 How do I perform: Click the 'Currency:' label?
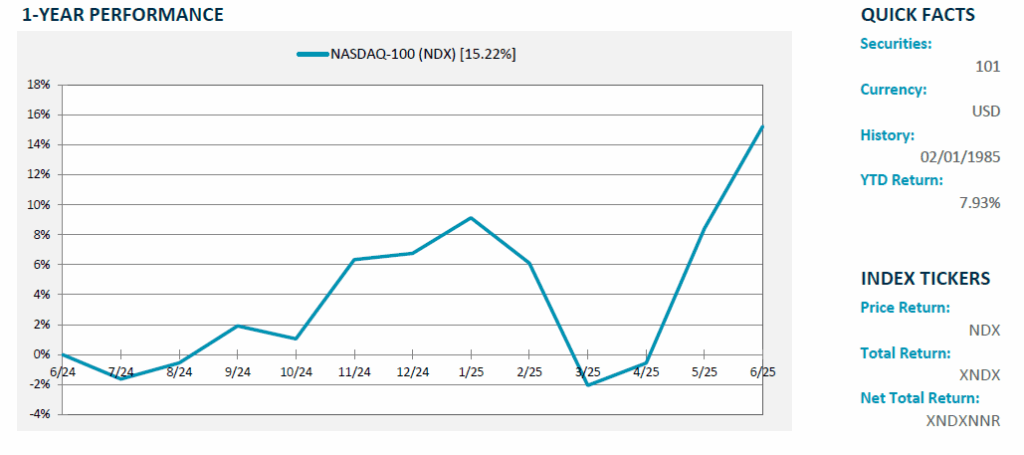click(893, 90)
